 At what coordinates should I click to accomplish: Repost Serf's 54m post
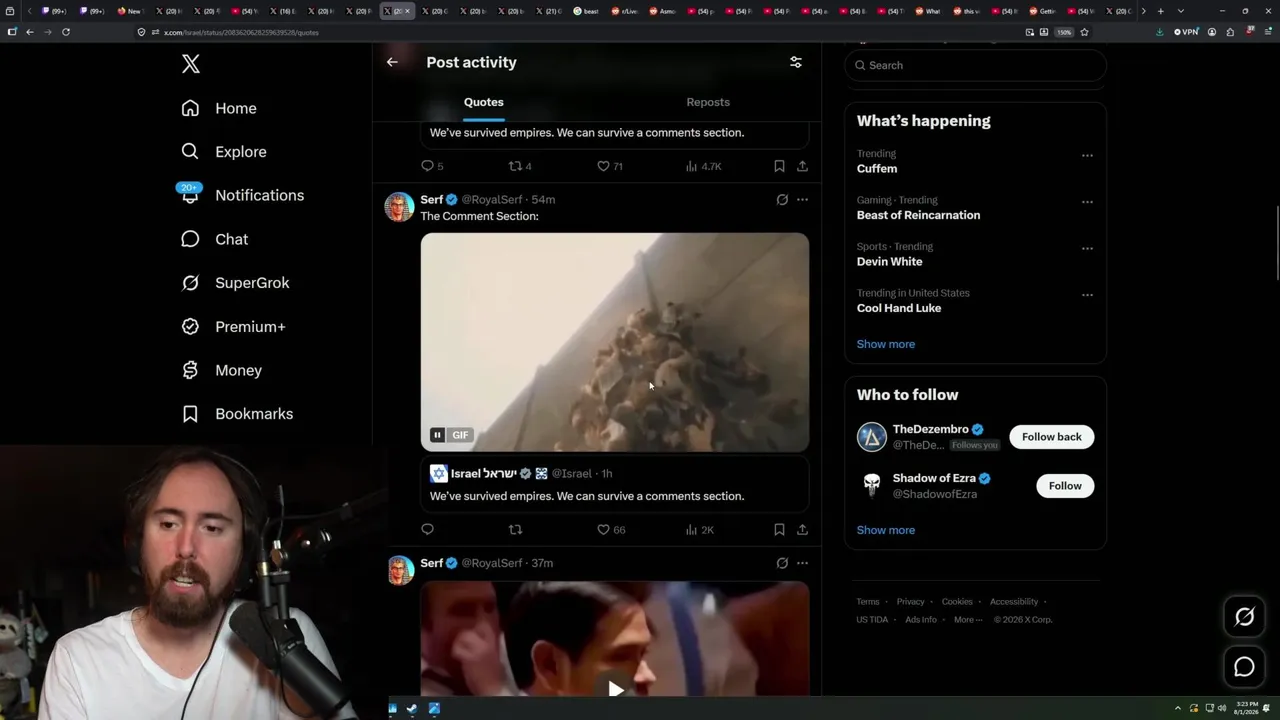tap(515, 530)
